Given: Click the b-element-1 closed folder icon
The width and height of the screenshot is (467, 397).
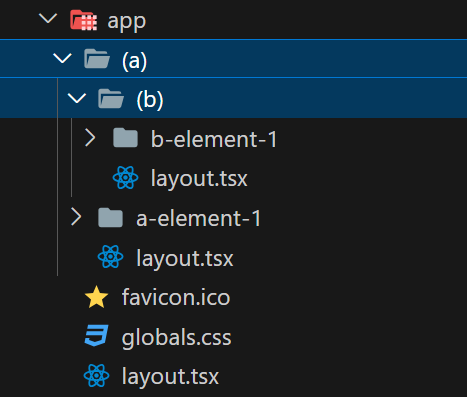Looking at the screenshot, I should [125, 138].
